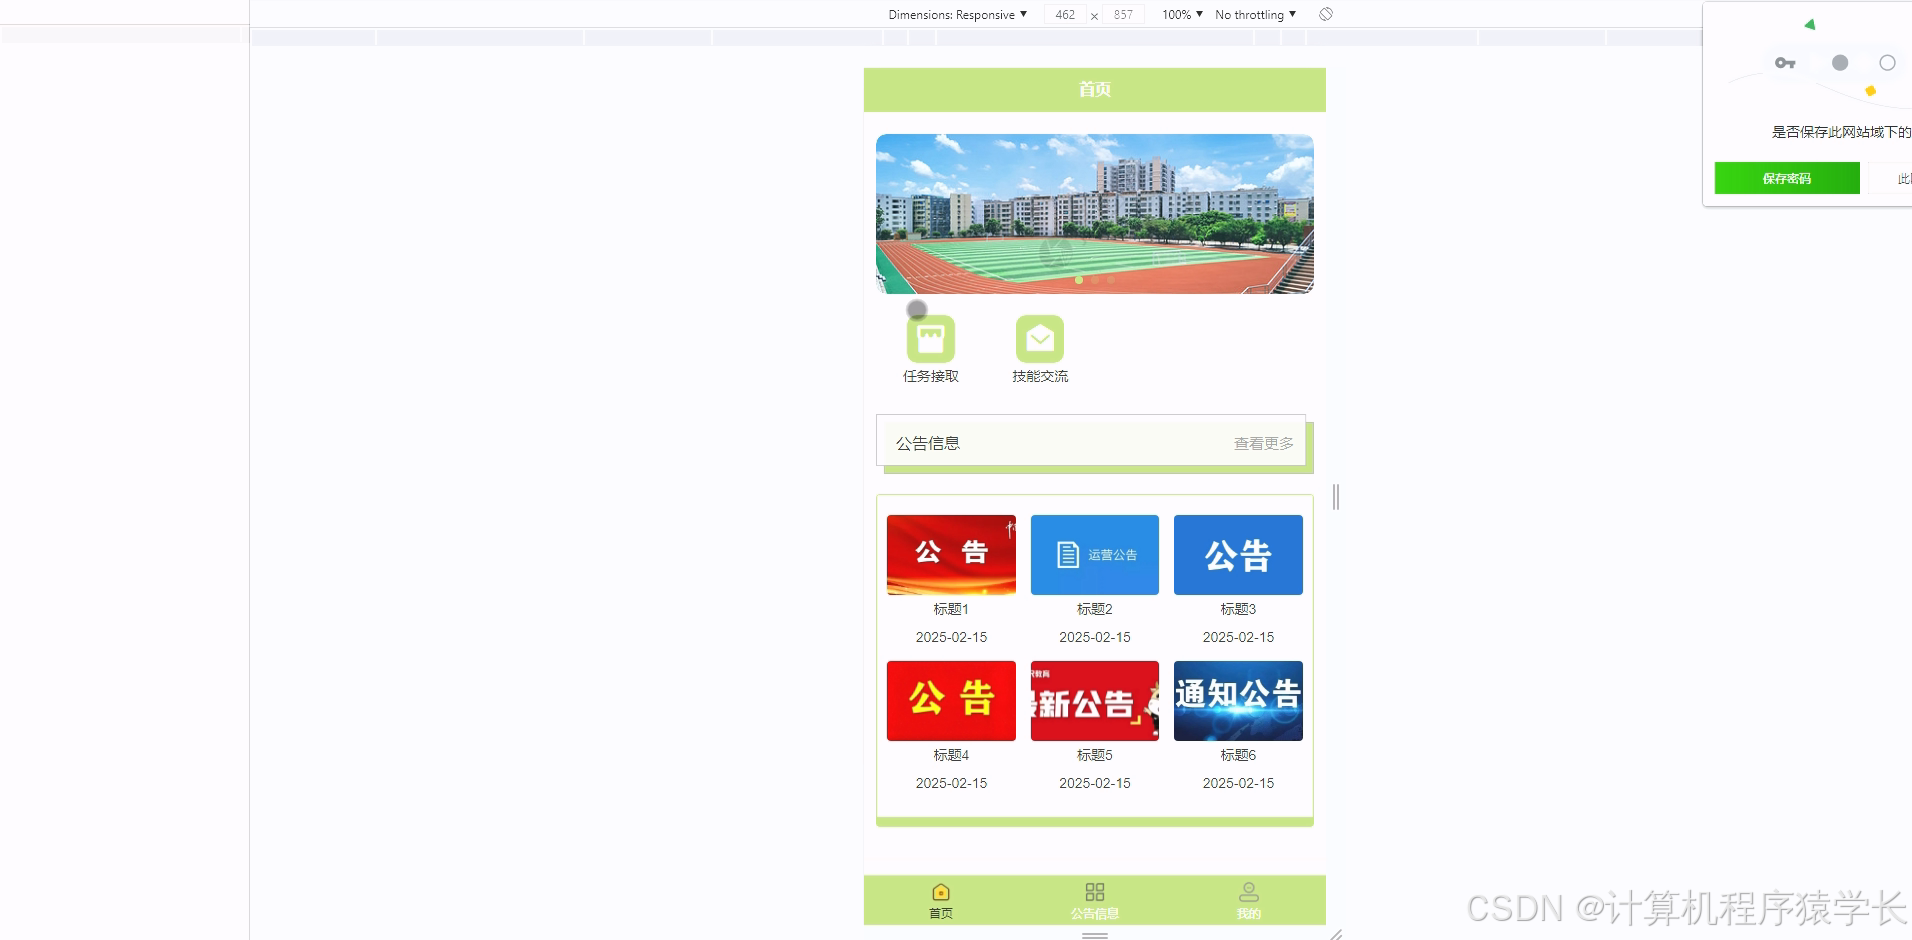Open 查看更多 link in 公告信息 section
This screenshot has width=1912, height=940.
tap(1263, 443)
